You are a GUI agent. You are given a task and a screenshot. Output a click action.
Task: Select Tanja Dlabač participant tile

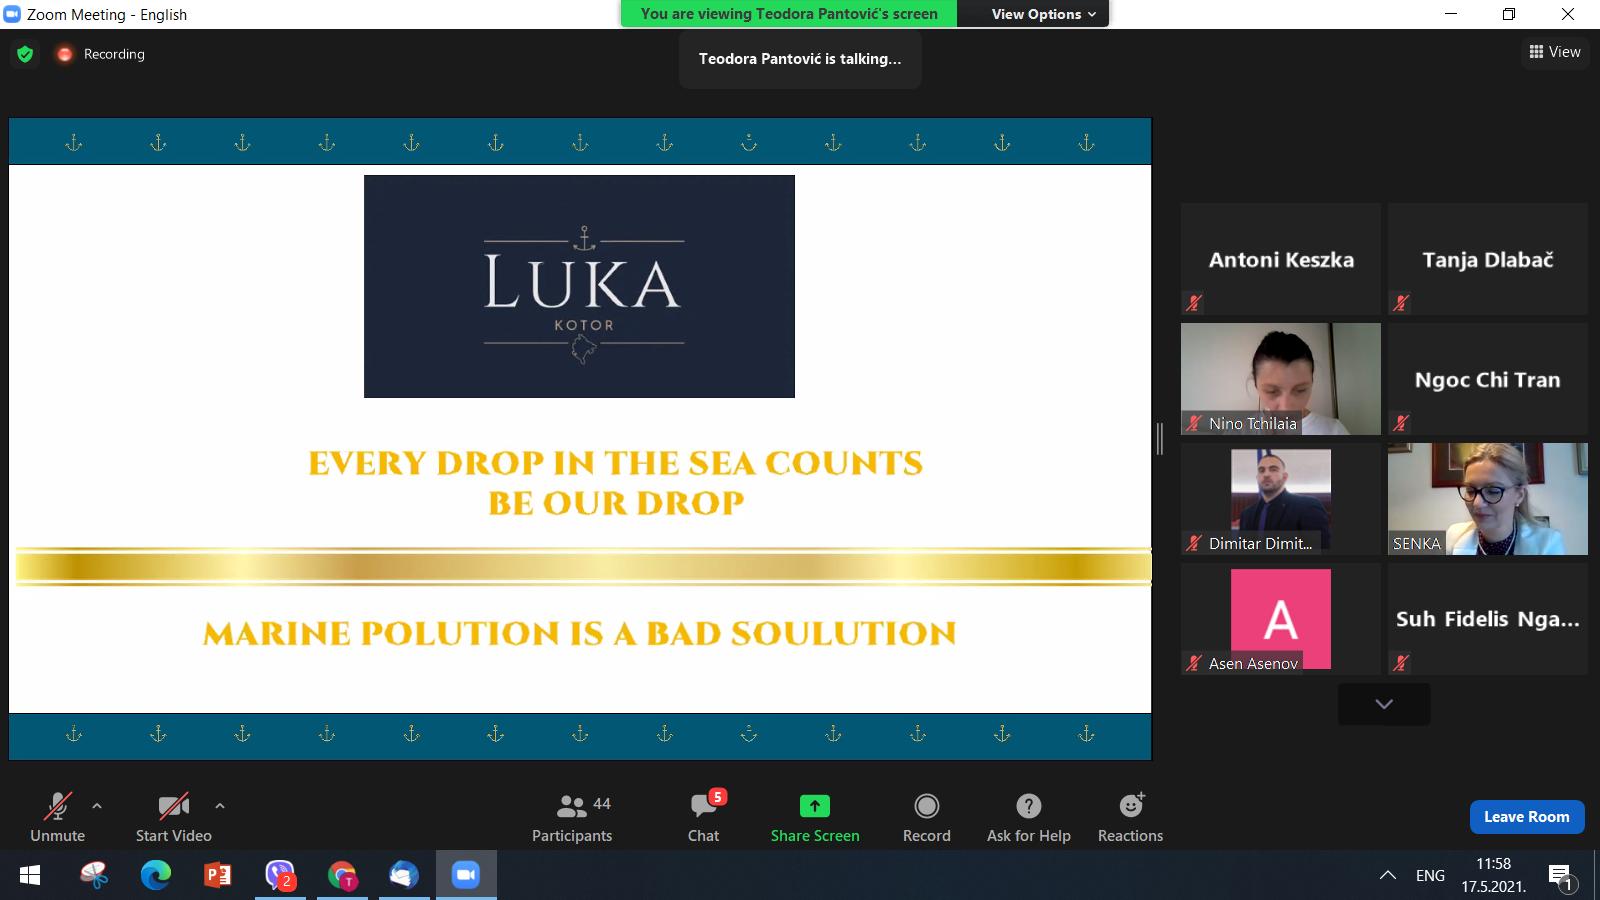click(1488, 259)
